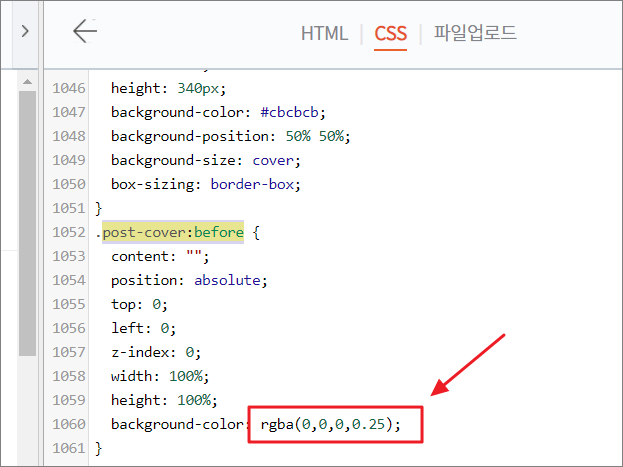Click the width: 100% line
623x467 pixels.
160,376
